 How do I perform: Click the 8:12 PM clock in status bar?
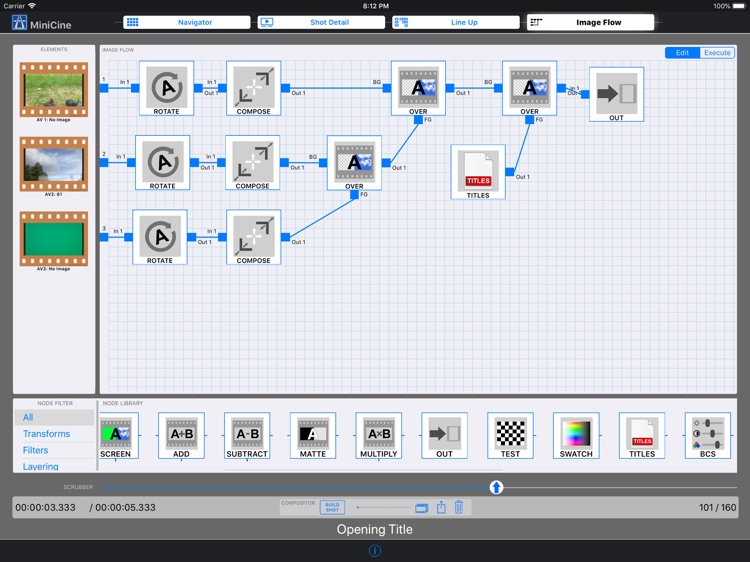[x=375, y=6]
